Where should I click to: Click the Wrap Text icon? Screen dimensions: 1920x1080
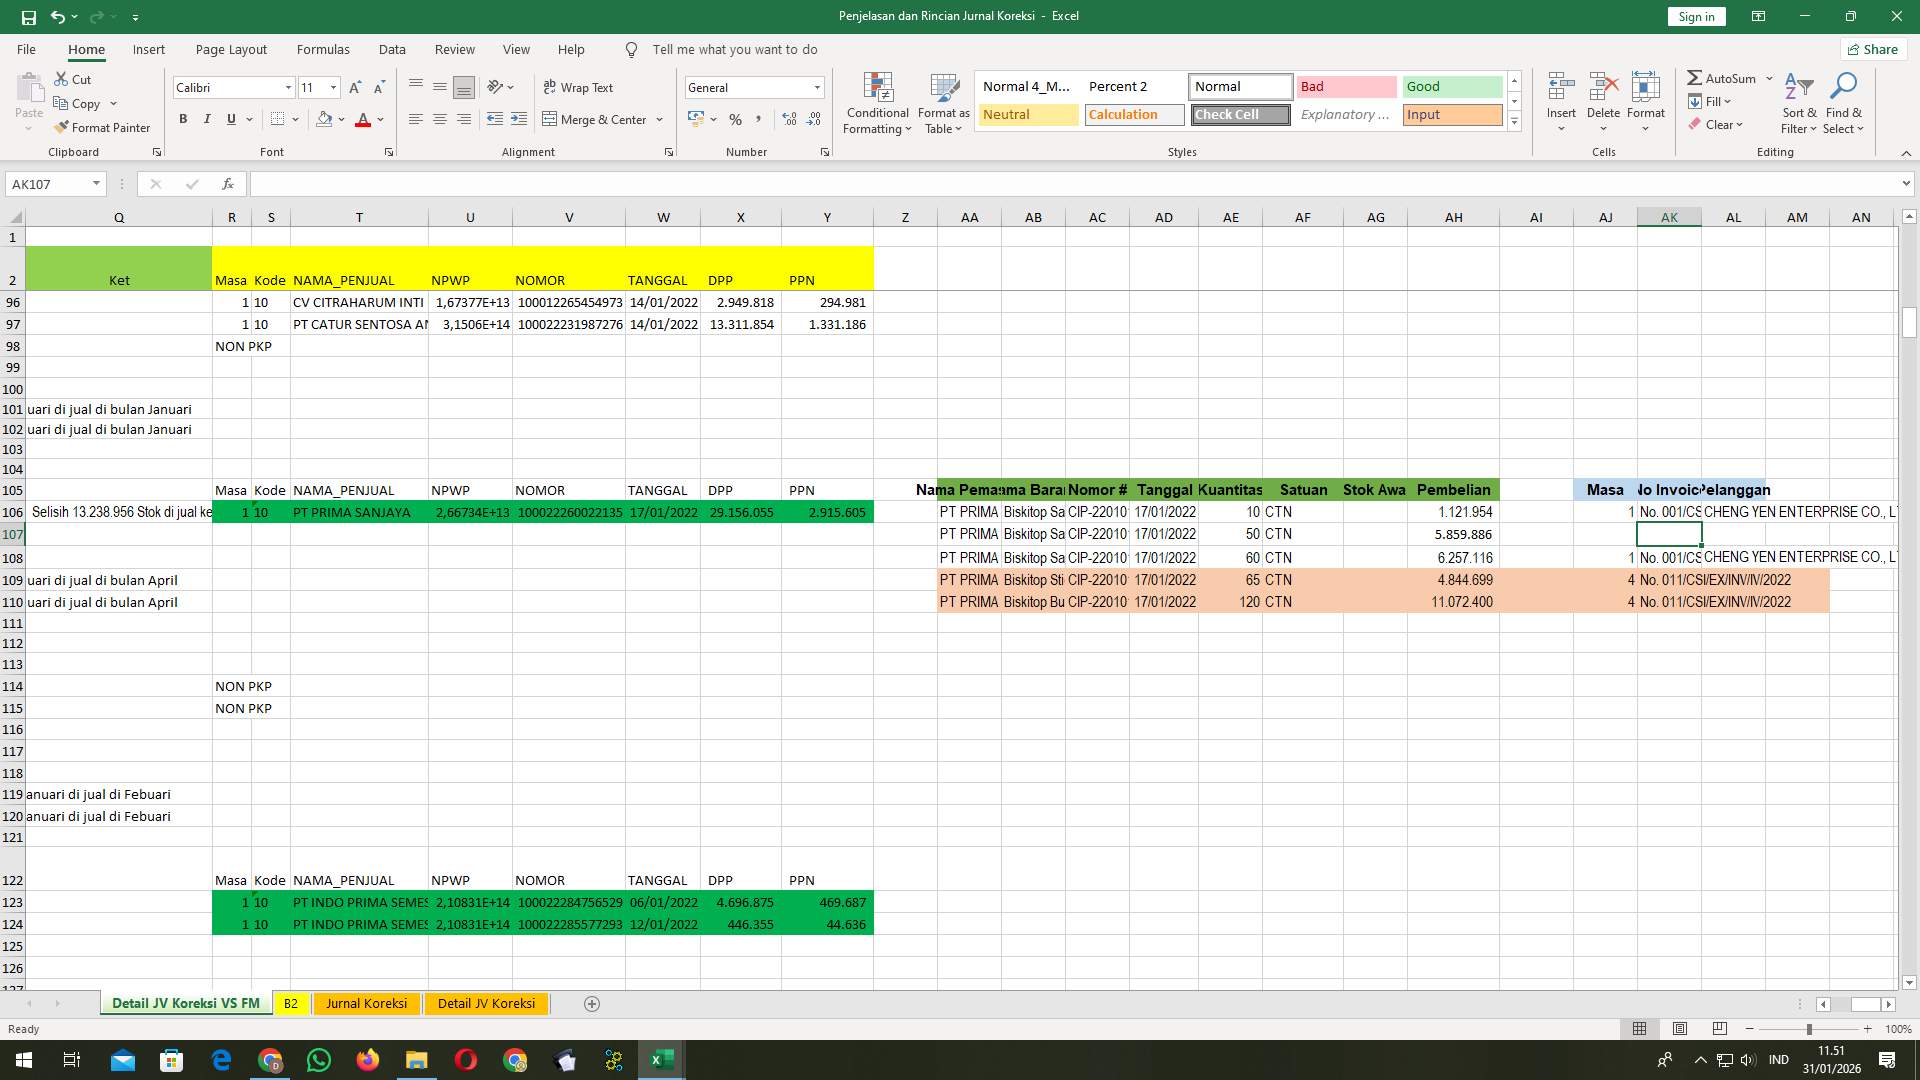[x=580, y=87]
